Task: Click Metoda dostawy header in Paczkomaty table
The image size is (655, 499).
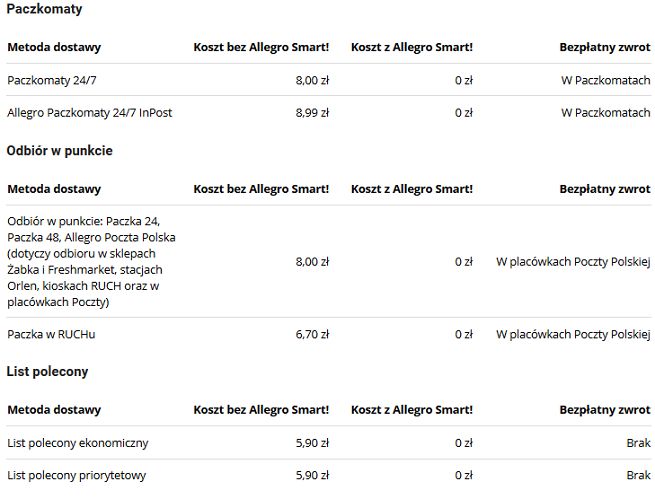Action: click(x=54, y=47)
